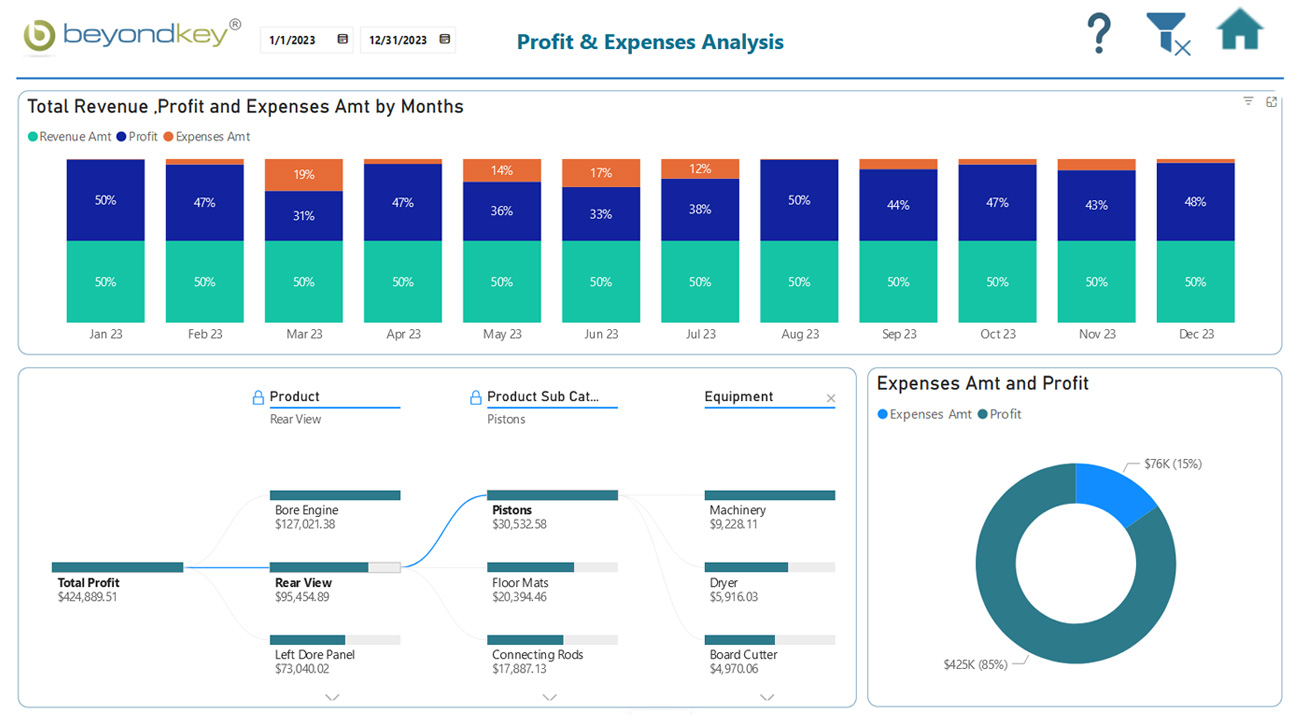Open the calendar picker for the start date
Viewport: 1300px width, 728px height.
coord(341,39)
